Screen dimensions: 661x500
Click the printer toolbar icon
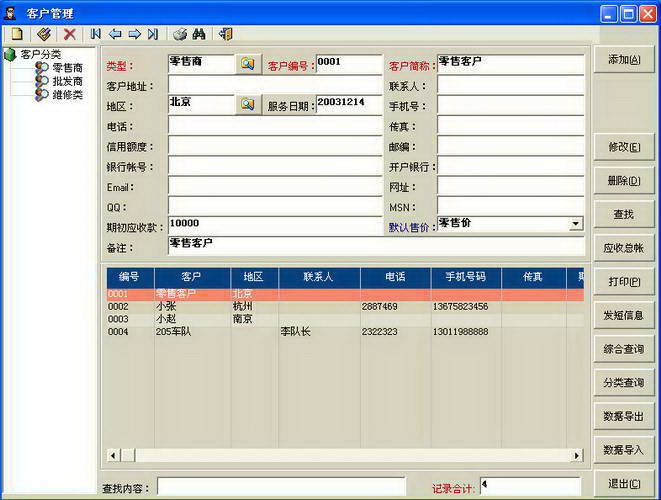pos(179,33)
